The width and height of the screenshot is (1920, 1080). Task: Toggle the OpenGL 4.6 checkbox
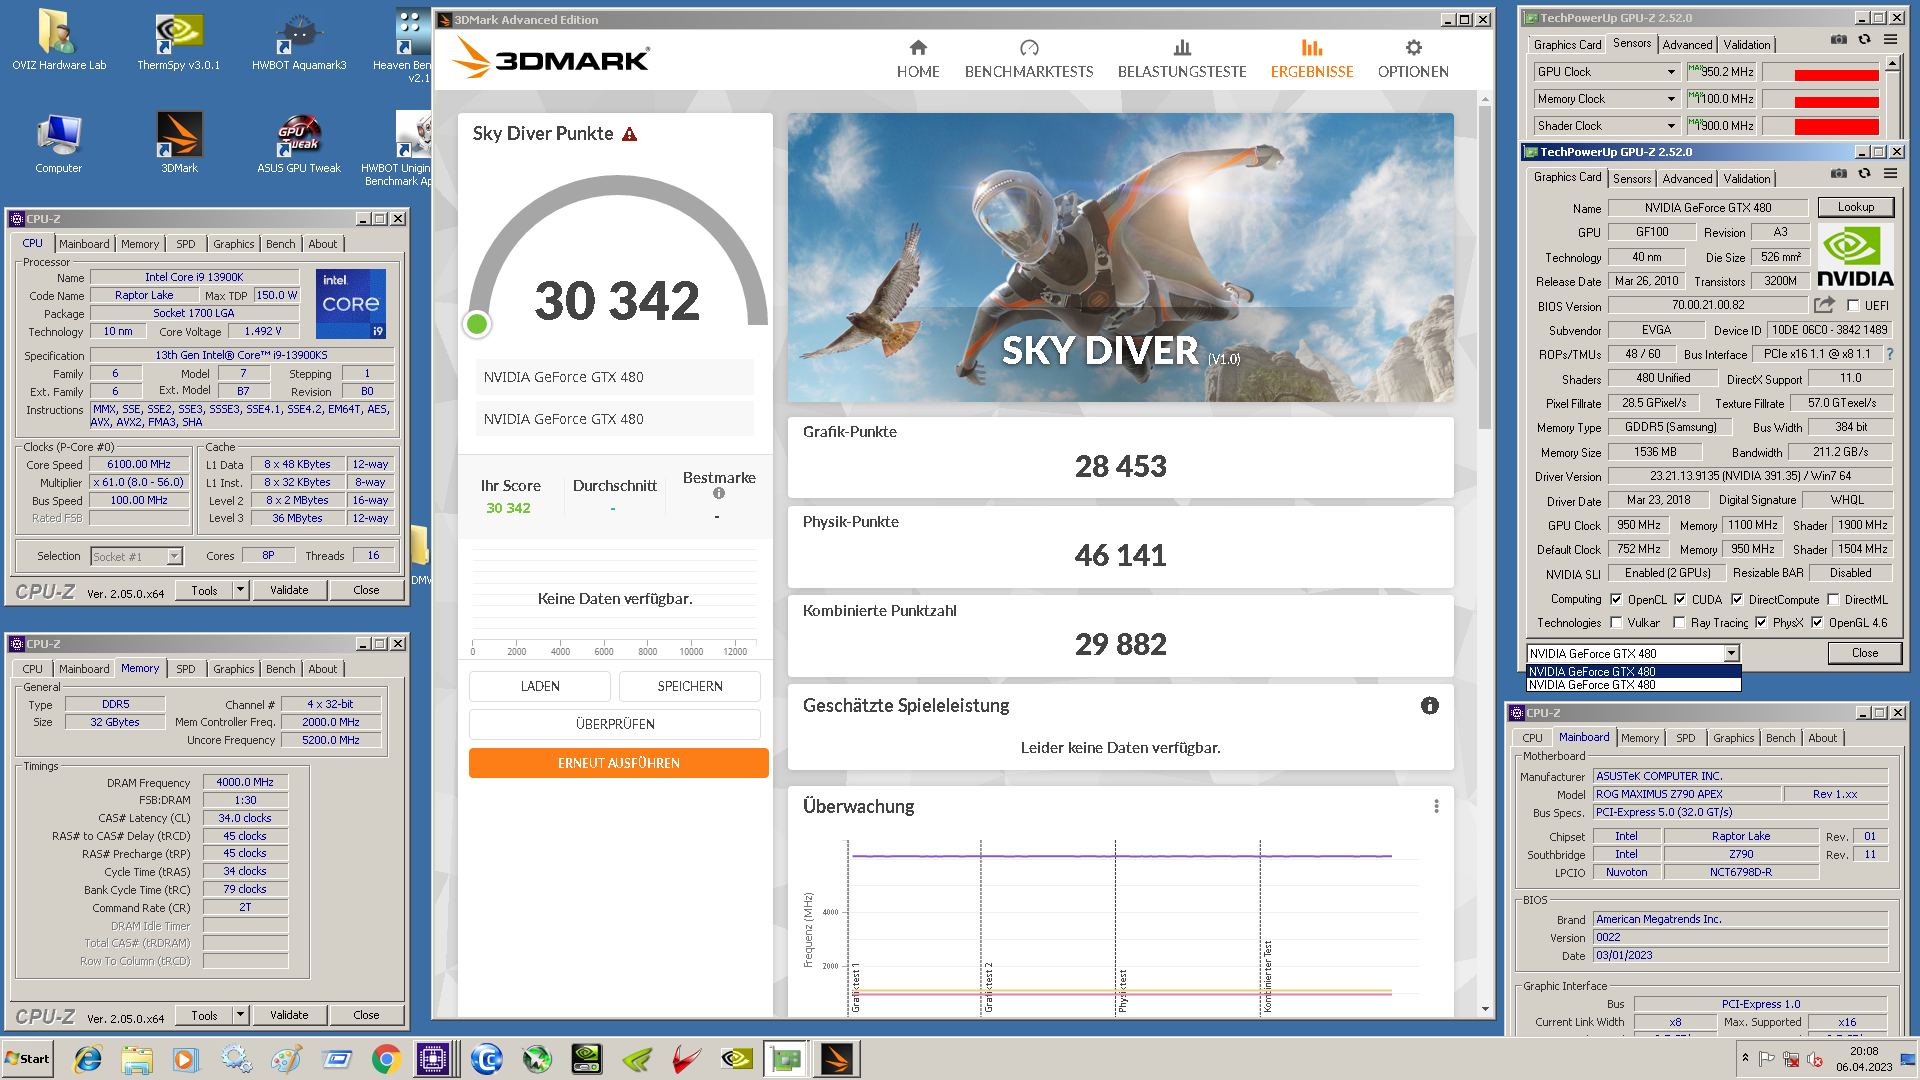(1817, 623)
